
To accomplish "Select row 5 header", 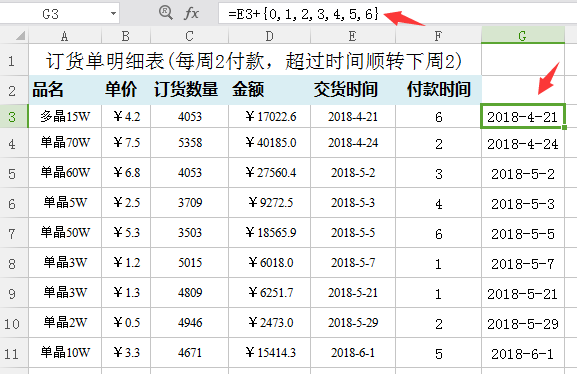I will [14, 173].
